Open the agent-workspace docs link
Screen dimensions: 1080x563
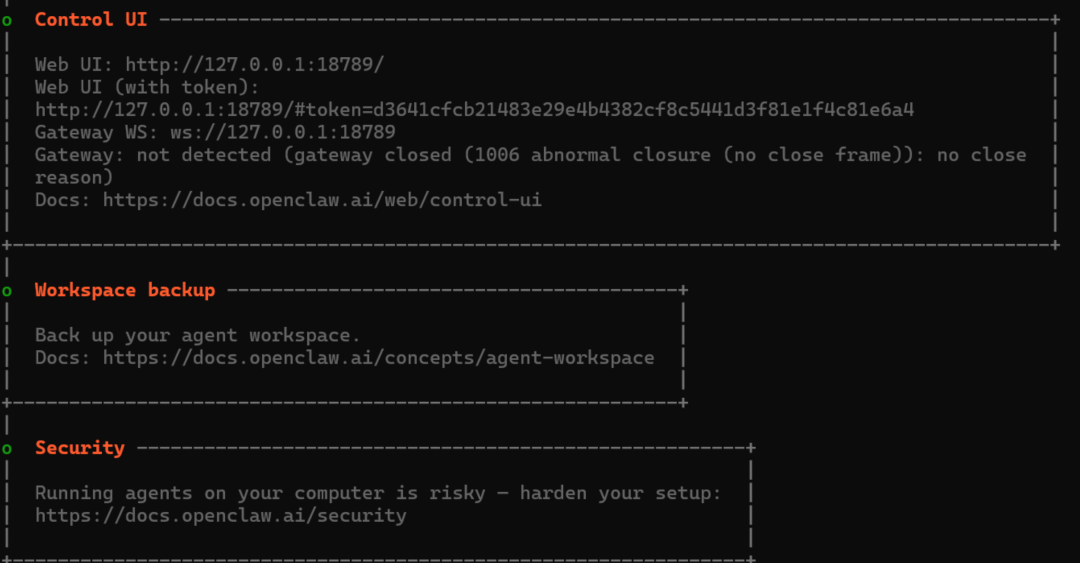(x=379, y=358)
